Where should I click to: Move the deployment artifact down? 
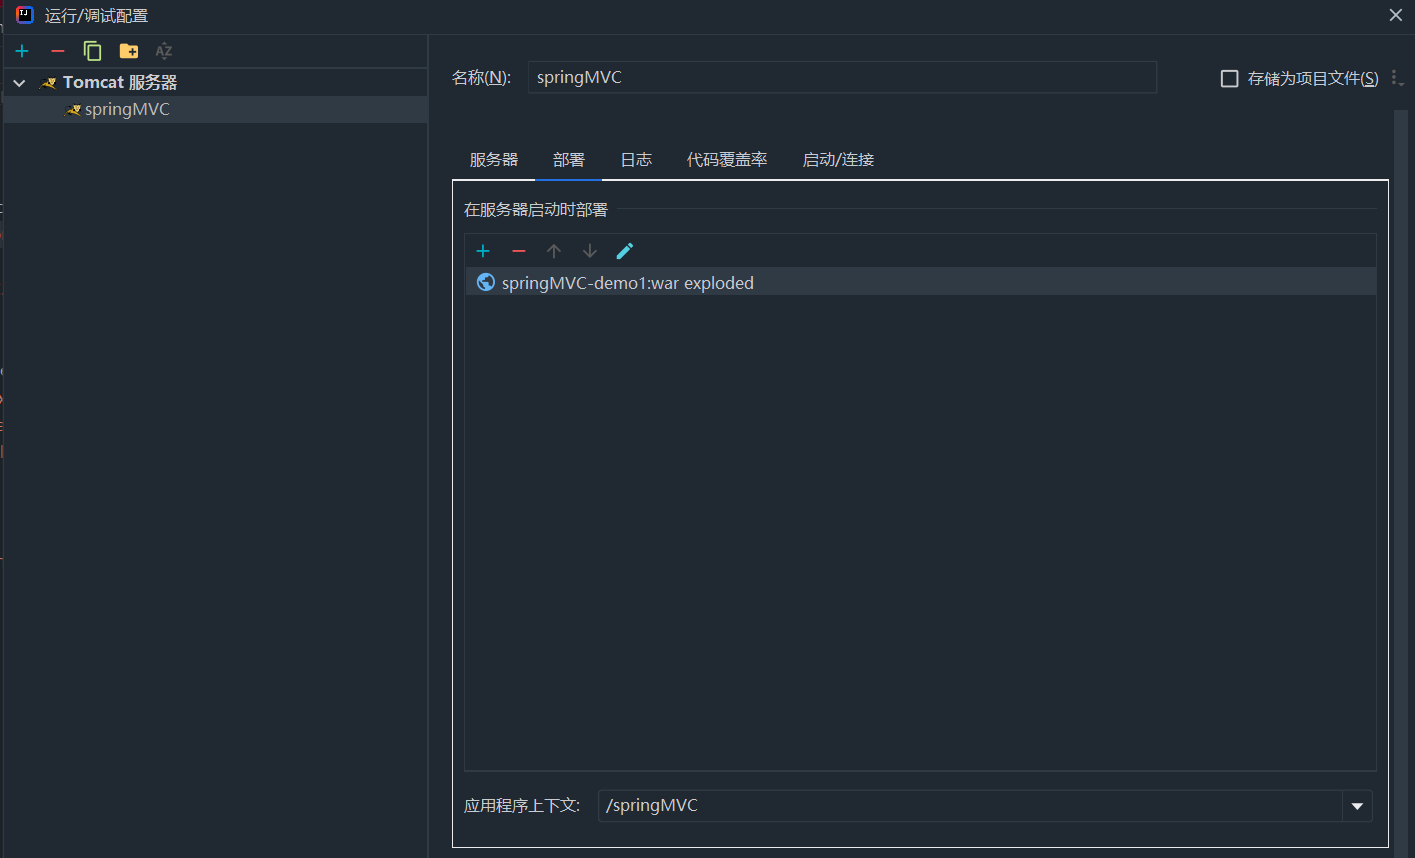tap(589, 251)
